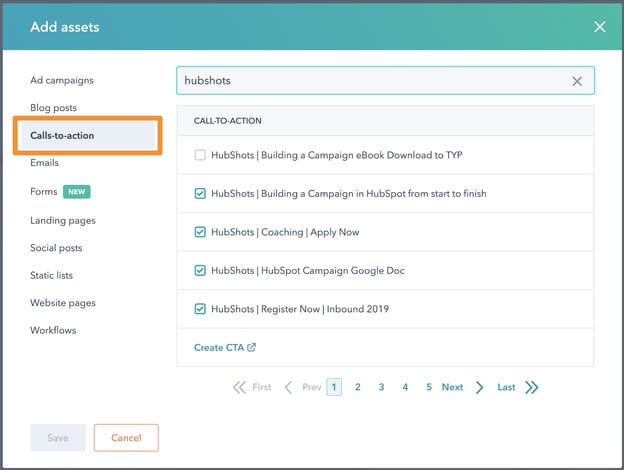The width and height of the screenshot is (624, 470).
Task: Uncheck HubShots Coaching Apply Now checkbox
Action: (200, 232)
